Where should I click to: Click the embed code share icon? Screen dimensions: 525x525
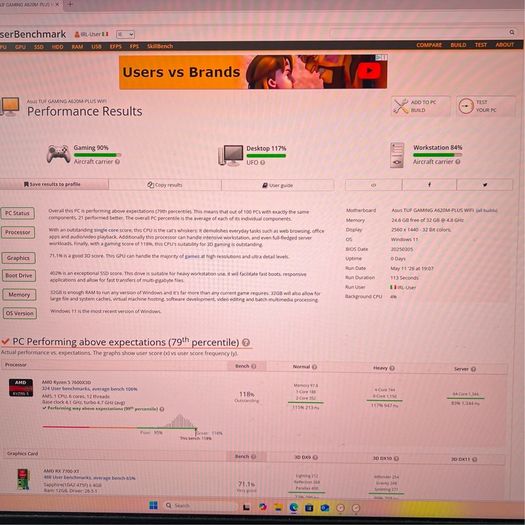point(373,184)
